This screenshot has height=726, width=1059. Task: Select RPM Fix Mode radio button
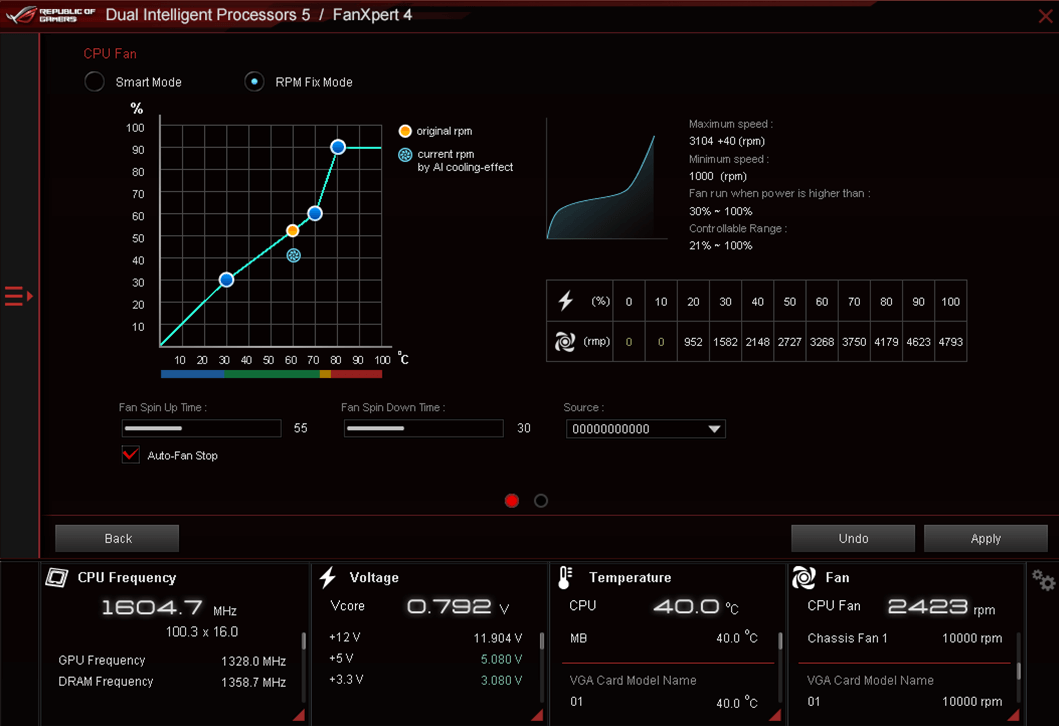[254, 82]
